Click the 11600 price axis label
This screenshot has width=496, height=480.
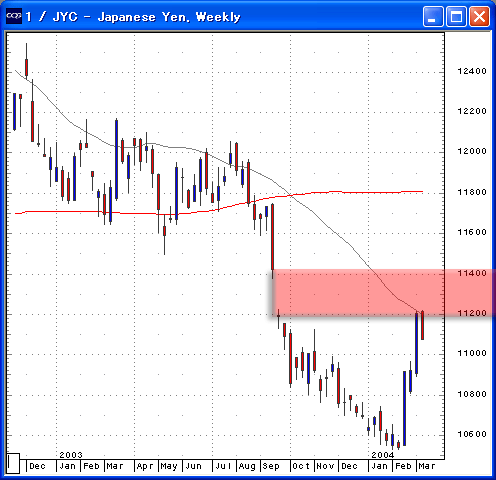coord(472,232)
